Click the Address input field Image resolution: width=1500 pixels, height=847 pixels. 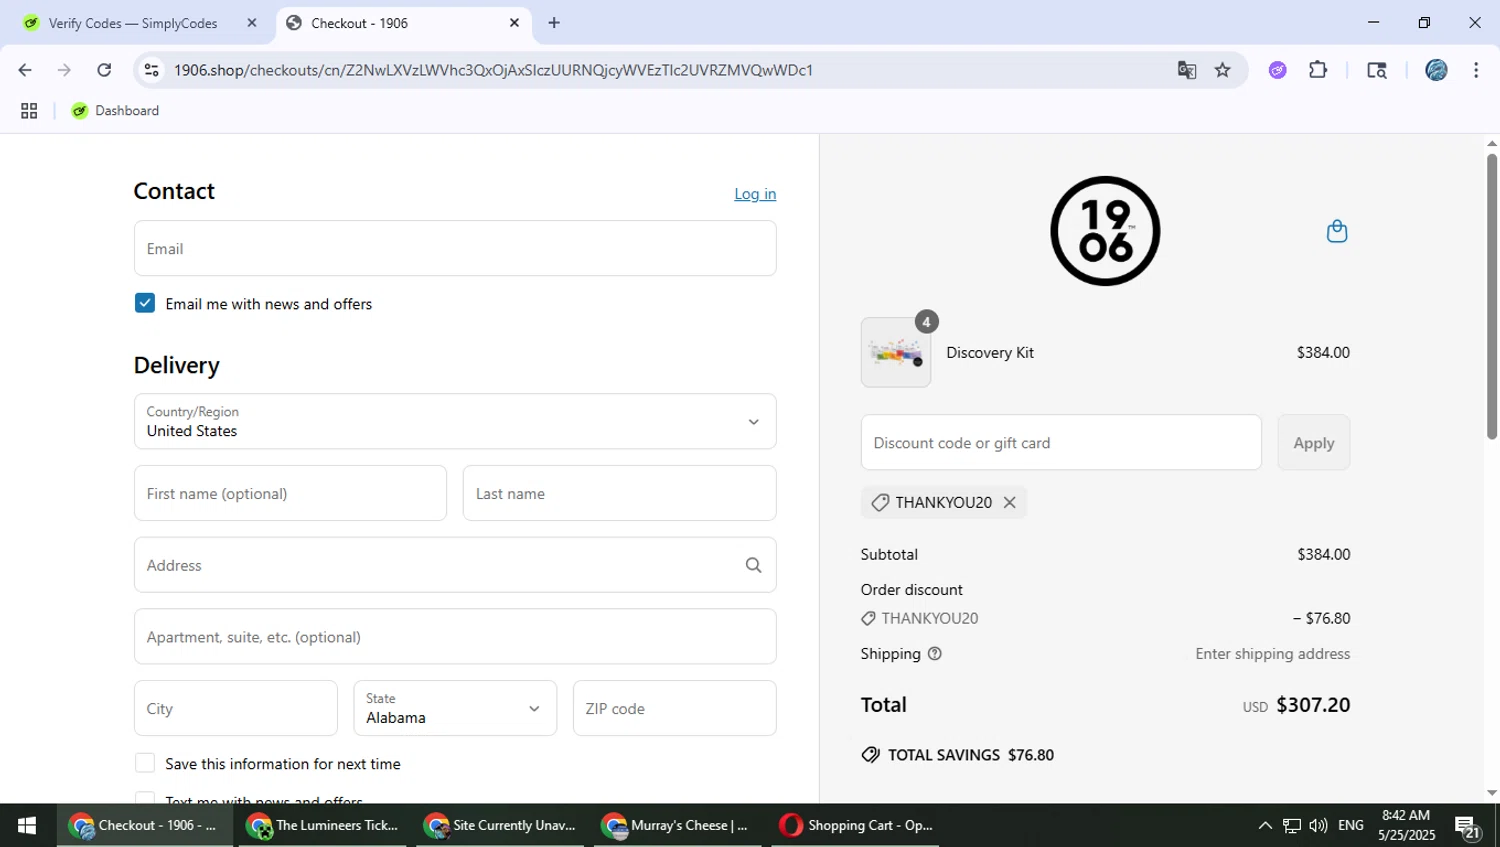click(x=455, y=565)
